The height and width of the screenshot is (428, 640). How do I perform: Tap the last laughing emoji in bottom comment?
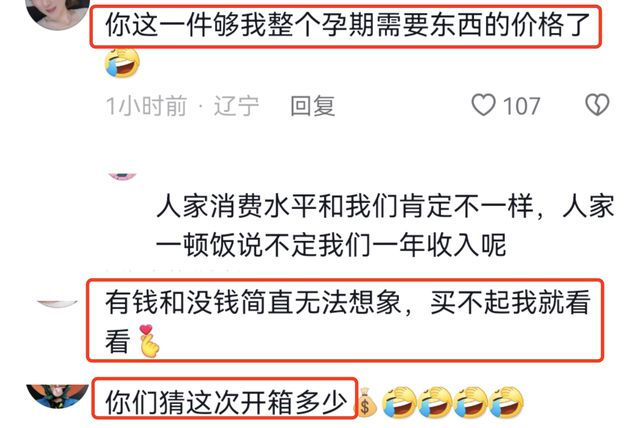(506, 403)
